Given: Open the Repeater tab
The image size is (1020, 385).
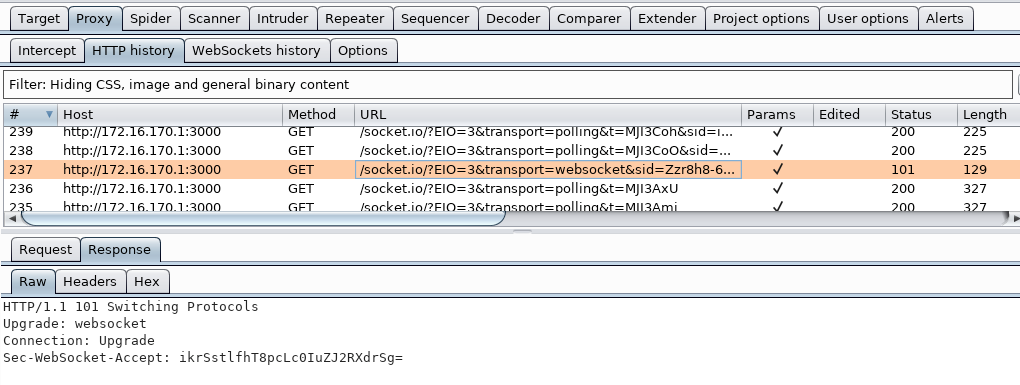Looking at the screenshot, I should point(355,19).
